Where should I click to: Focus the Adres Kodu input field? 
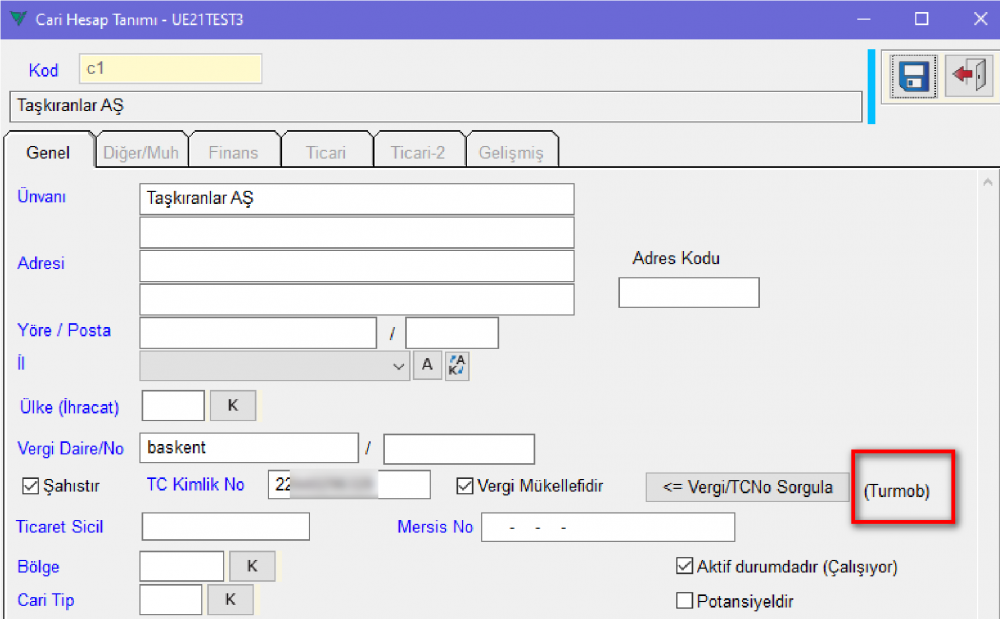(x=688, y=293)
